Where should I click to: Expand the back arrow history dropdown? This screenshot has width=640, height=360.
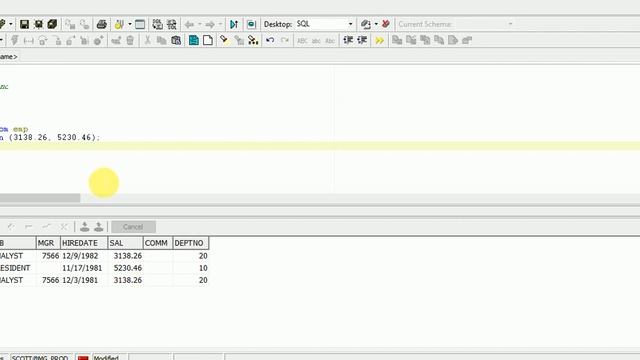[200, 24]
